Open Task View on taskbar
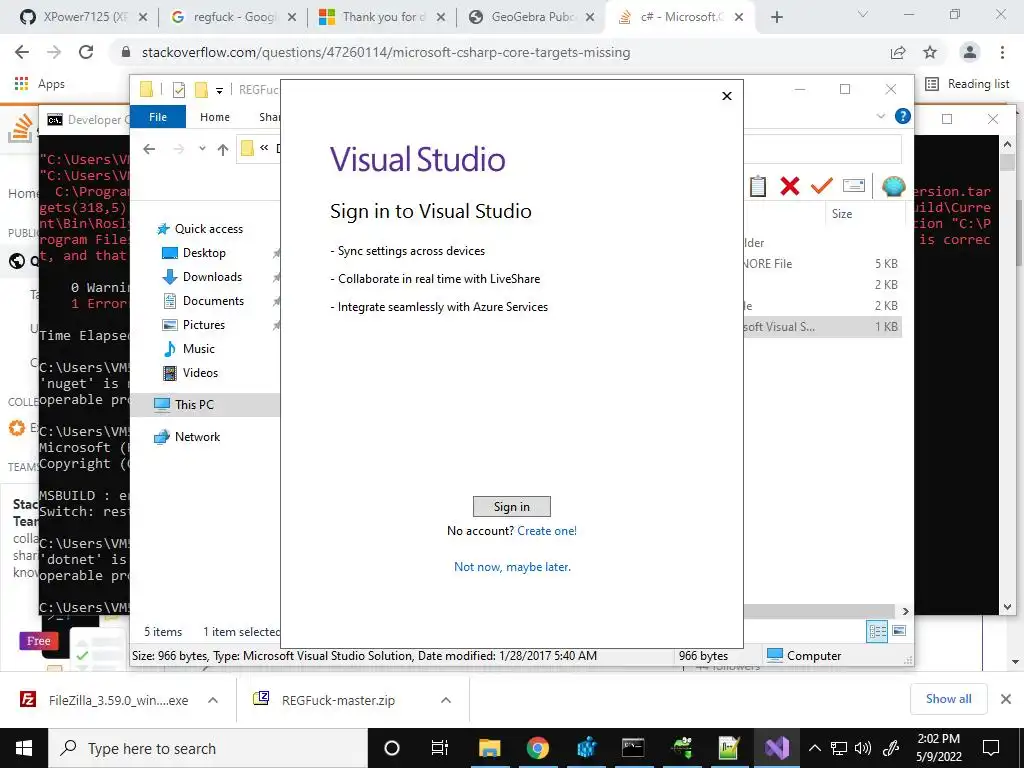 point(440,748)
